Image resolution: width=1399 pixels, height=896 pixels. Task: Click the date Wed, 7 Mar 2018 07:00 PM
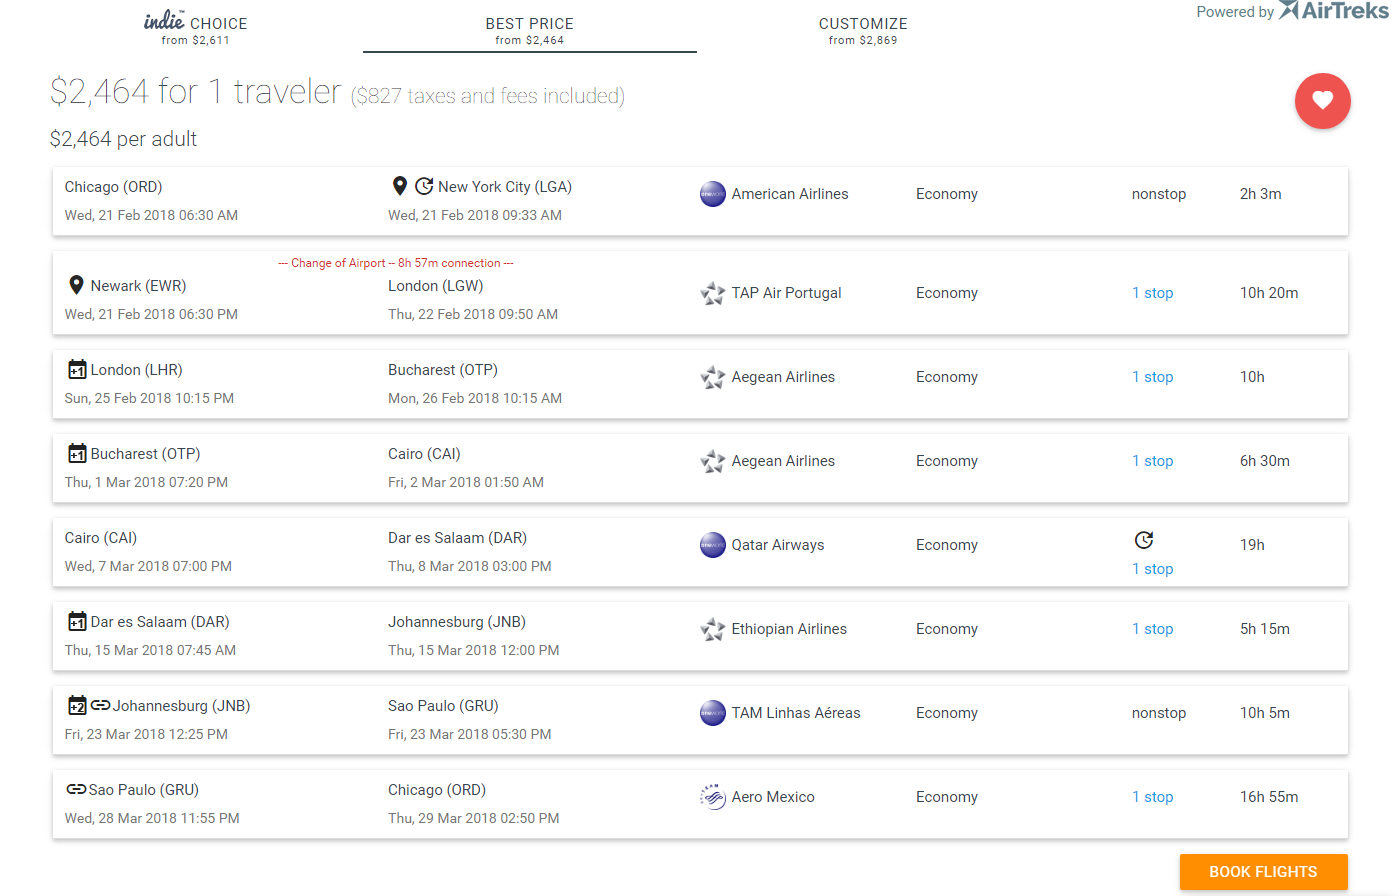148,566
